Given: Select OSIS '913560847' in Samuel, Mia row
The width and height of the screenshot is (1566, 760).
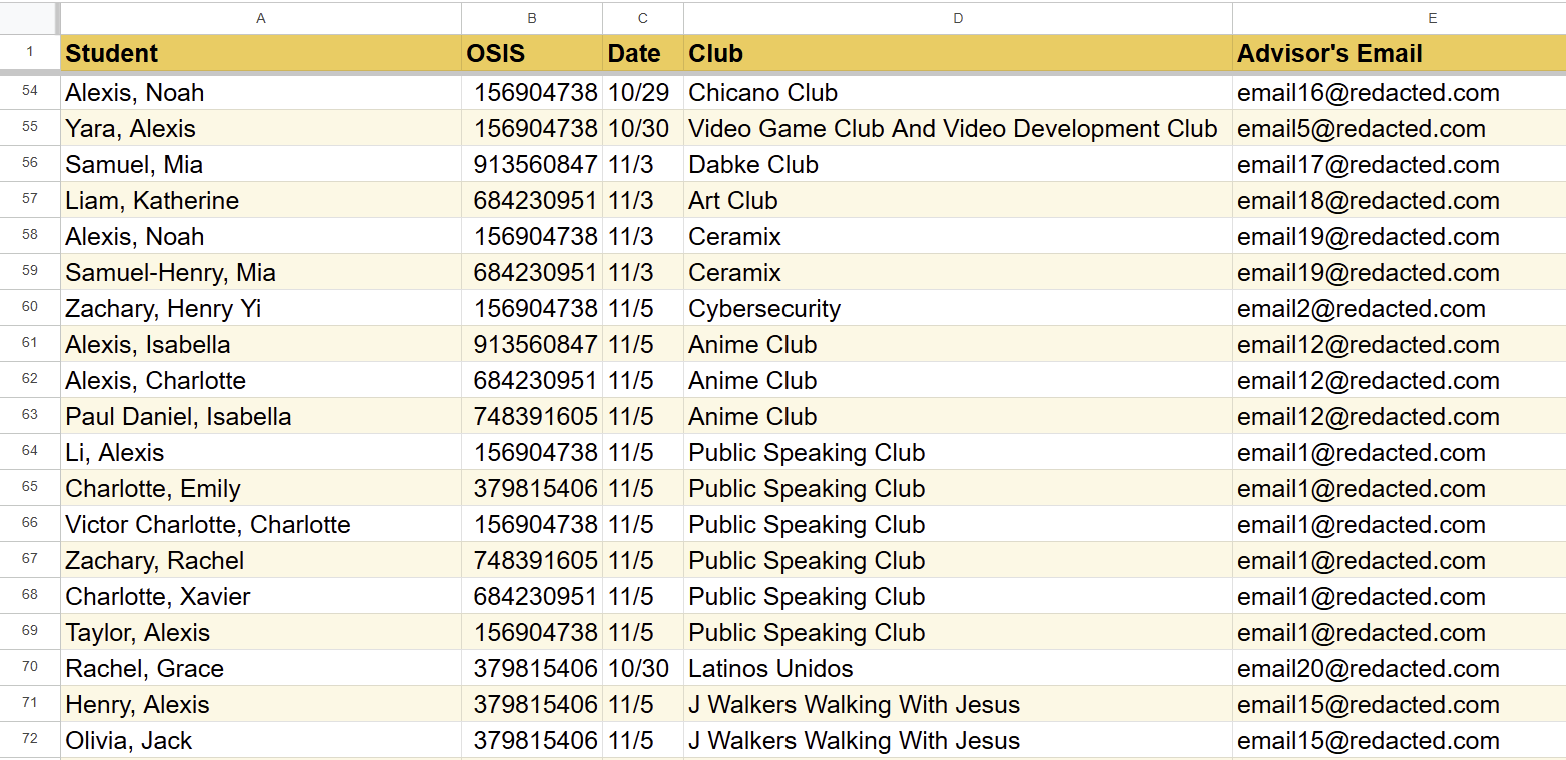Looking at the screenshot, I should 532,164.
